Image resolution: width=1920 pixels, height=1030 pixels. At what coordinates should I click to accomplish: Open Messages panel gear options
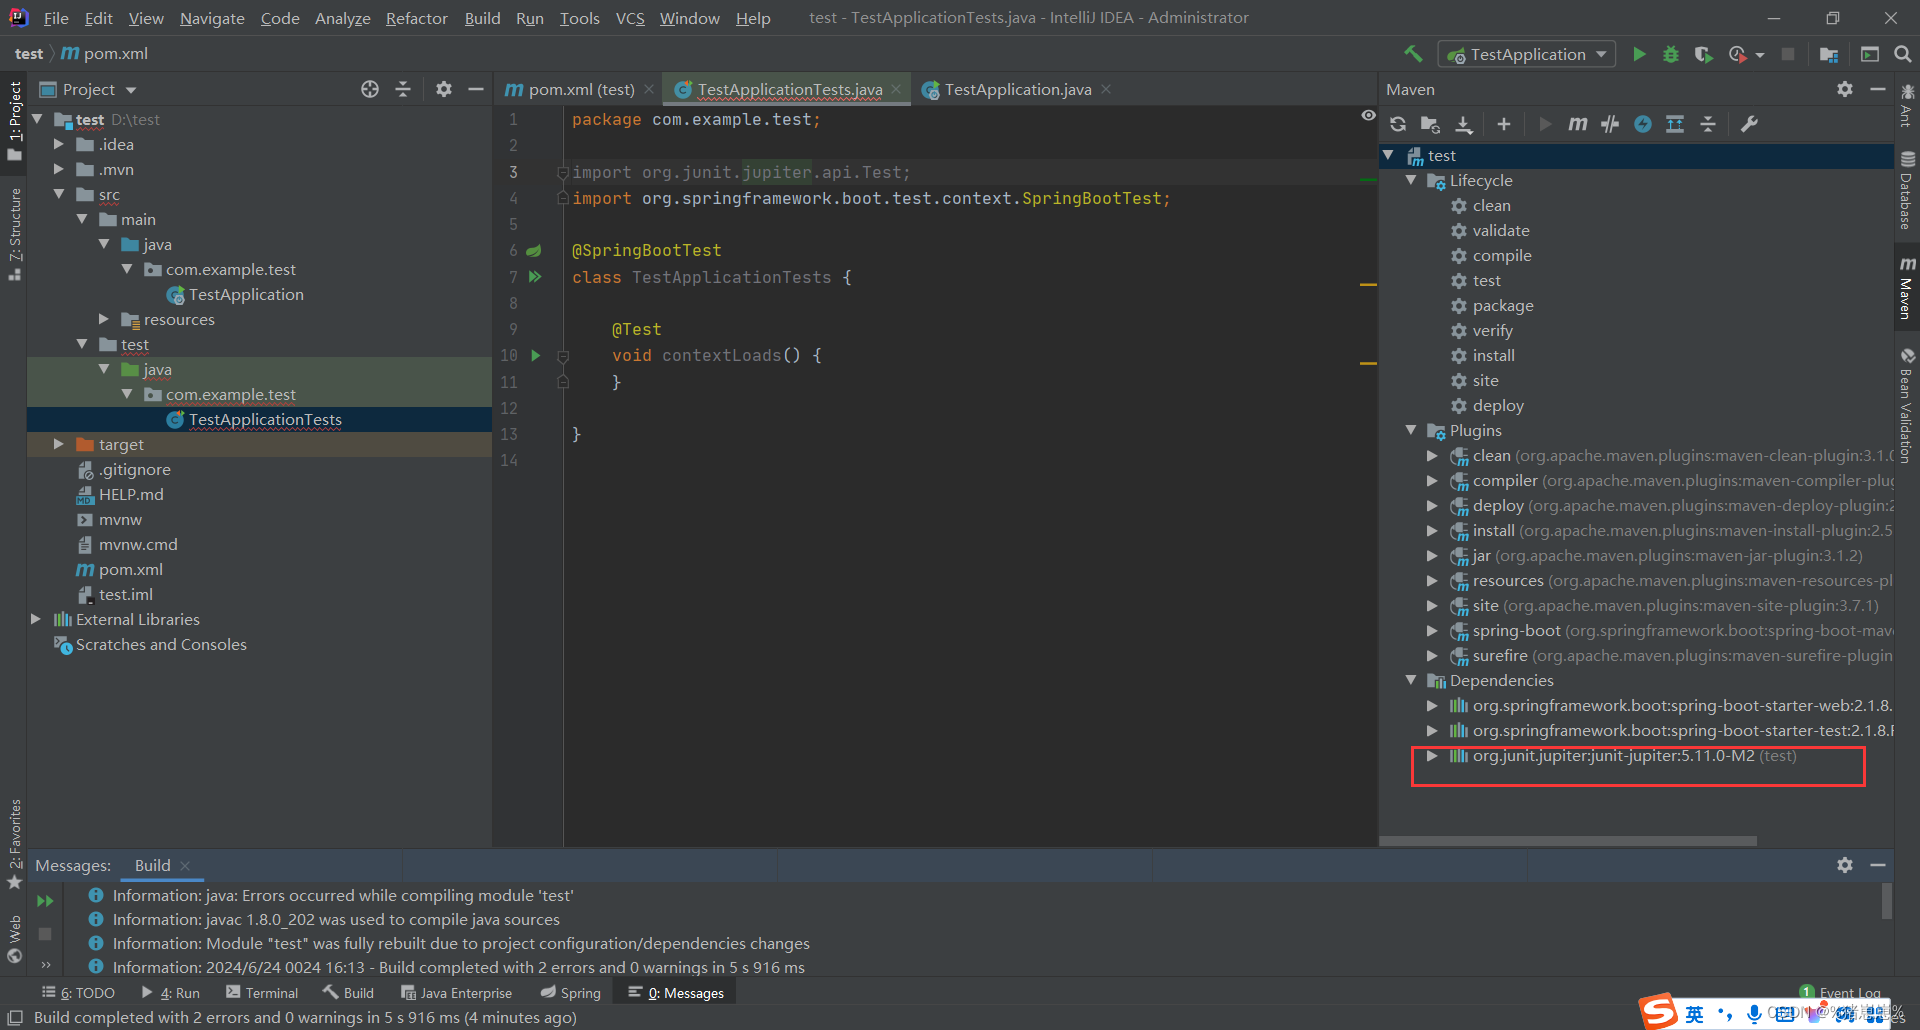click(x=1845, y=865)
